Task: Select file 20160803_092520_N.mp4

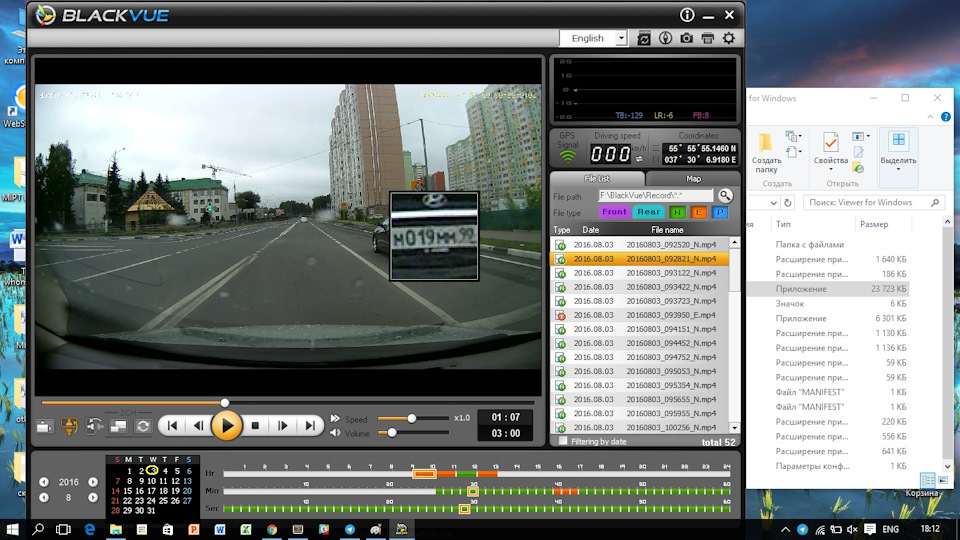Action: 640,244
